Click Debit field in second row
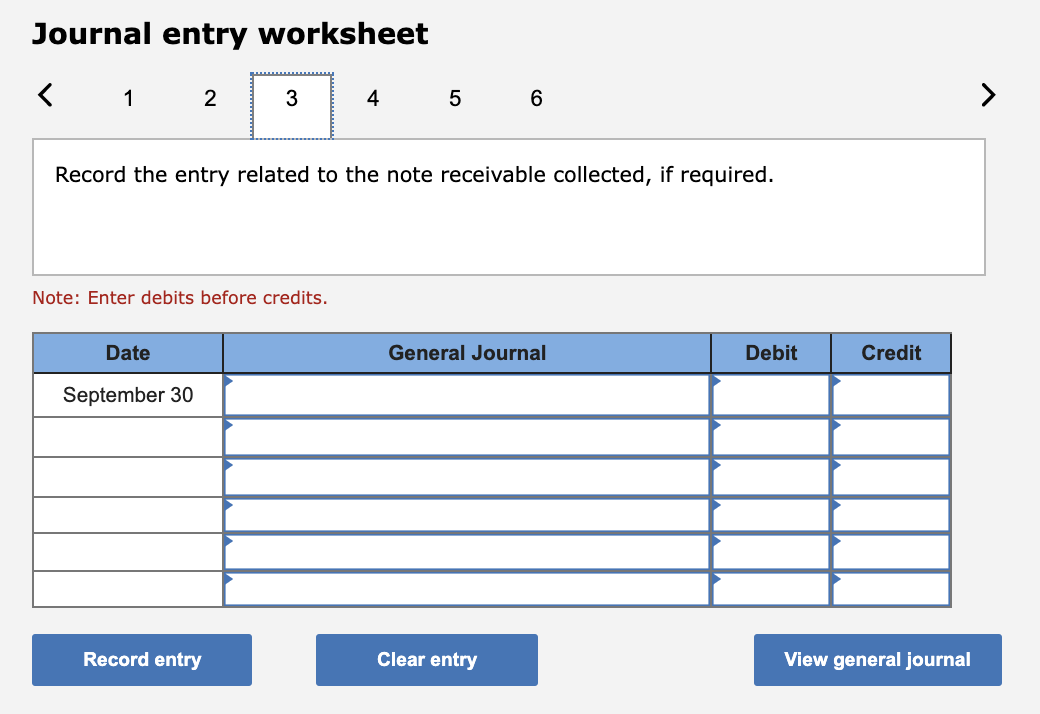 [771, 437]
